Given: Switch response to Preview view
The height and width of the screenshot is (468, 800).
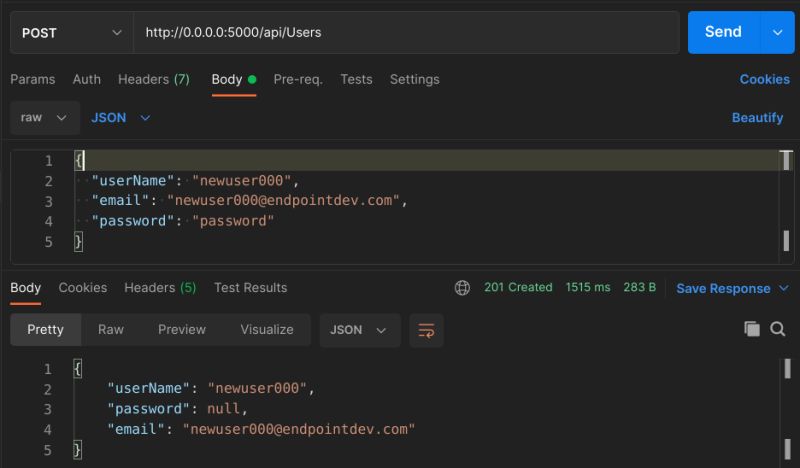Looking at the screenshot, I should click(182, 330).
